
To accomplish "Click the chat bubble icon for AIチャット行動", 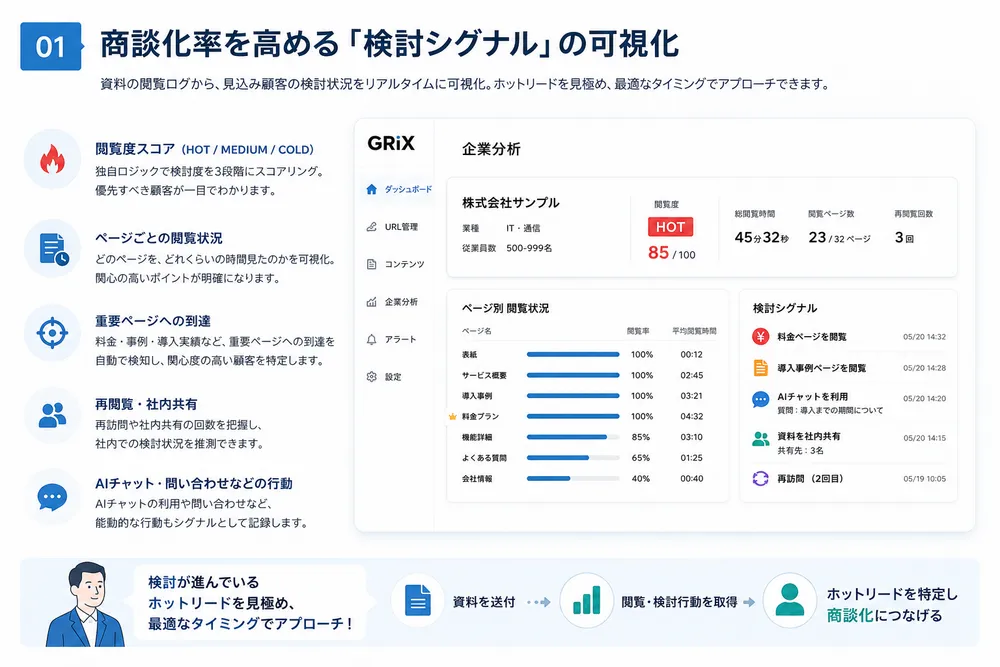I will (52, 497).
